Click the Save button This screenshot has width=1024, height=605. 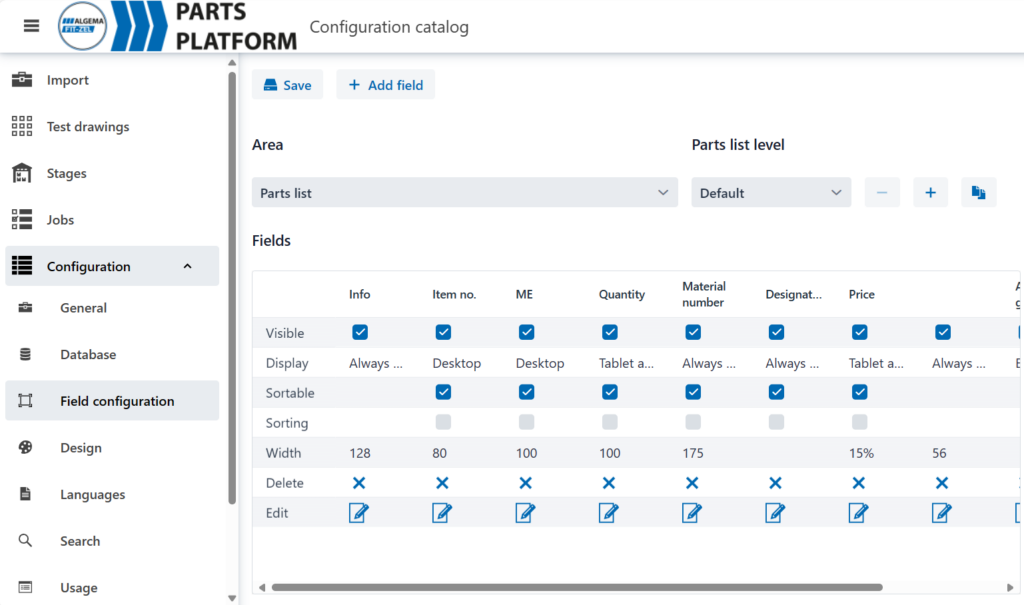click(x=287, y=85)
